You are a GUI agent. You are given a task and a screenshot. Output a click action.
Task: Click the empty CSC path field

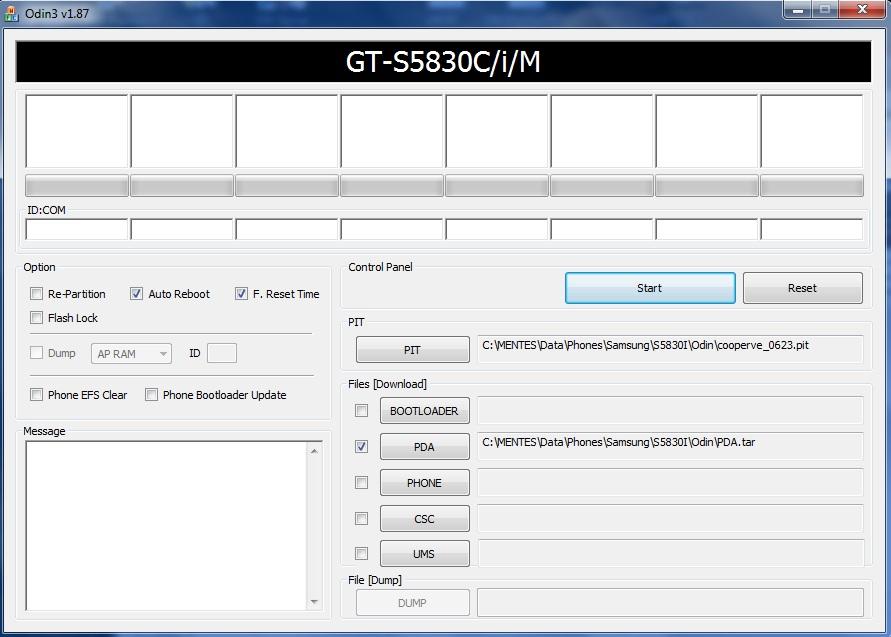pos(670,518)
